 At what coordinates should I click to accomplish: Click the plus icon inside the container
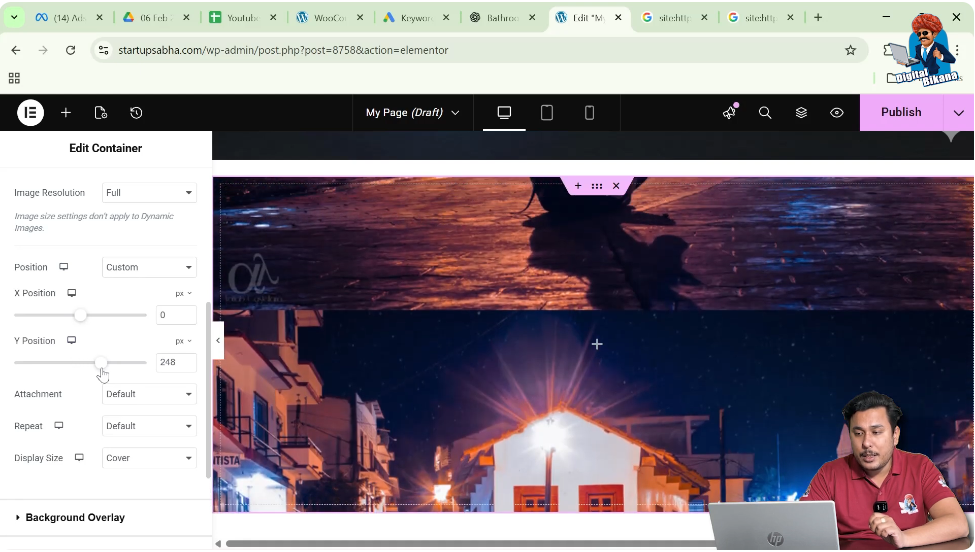[597, 344]
